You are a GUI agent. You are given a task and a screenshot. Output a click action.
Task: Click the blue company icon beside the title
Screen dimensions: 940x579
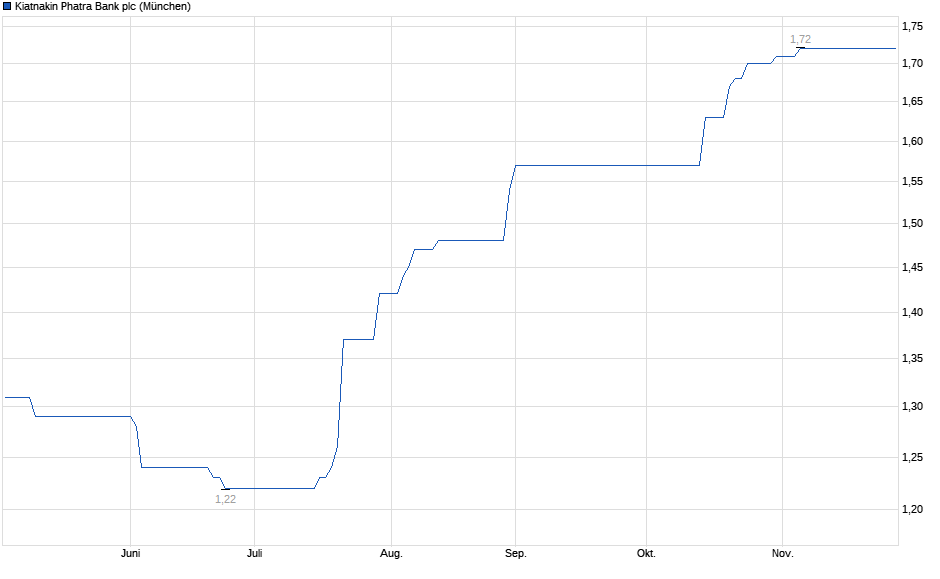[9, 7]
